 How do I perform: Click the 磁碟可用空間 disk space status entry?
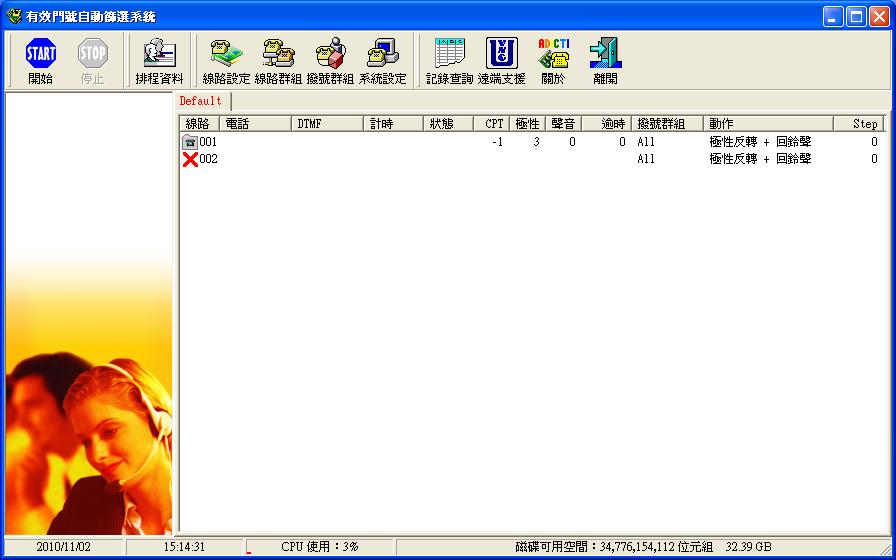point(643,547)
